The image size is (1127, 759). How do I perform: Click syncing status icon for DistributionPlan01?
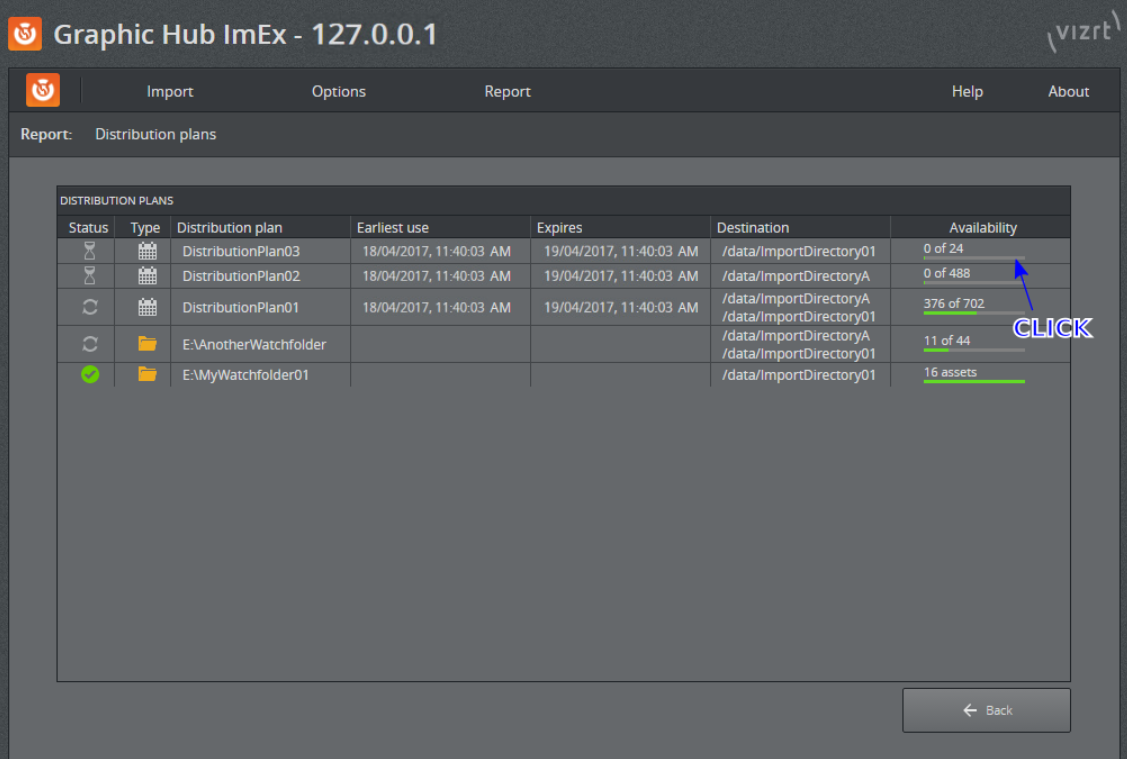click(x=90, y=307)
